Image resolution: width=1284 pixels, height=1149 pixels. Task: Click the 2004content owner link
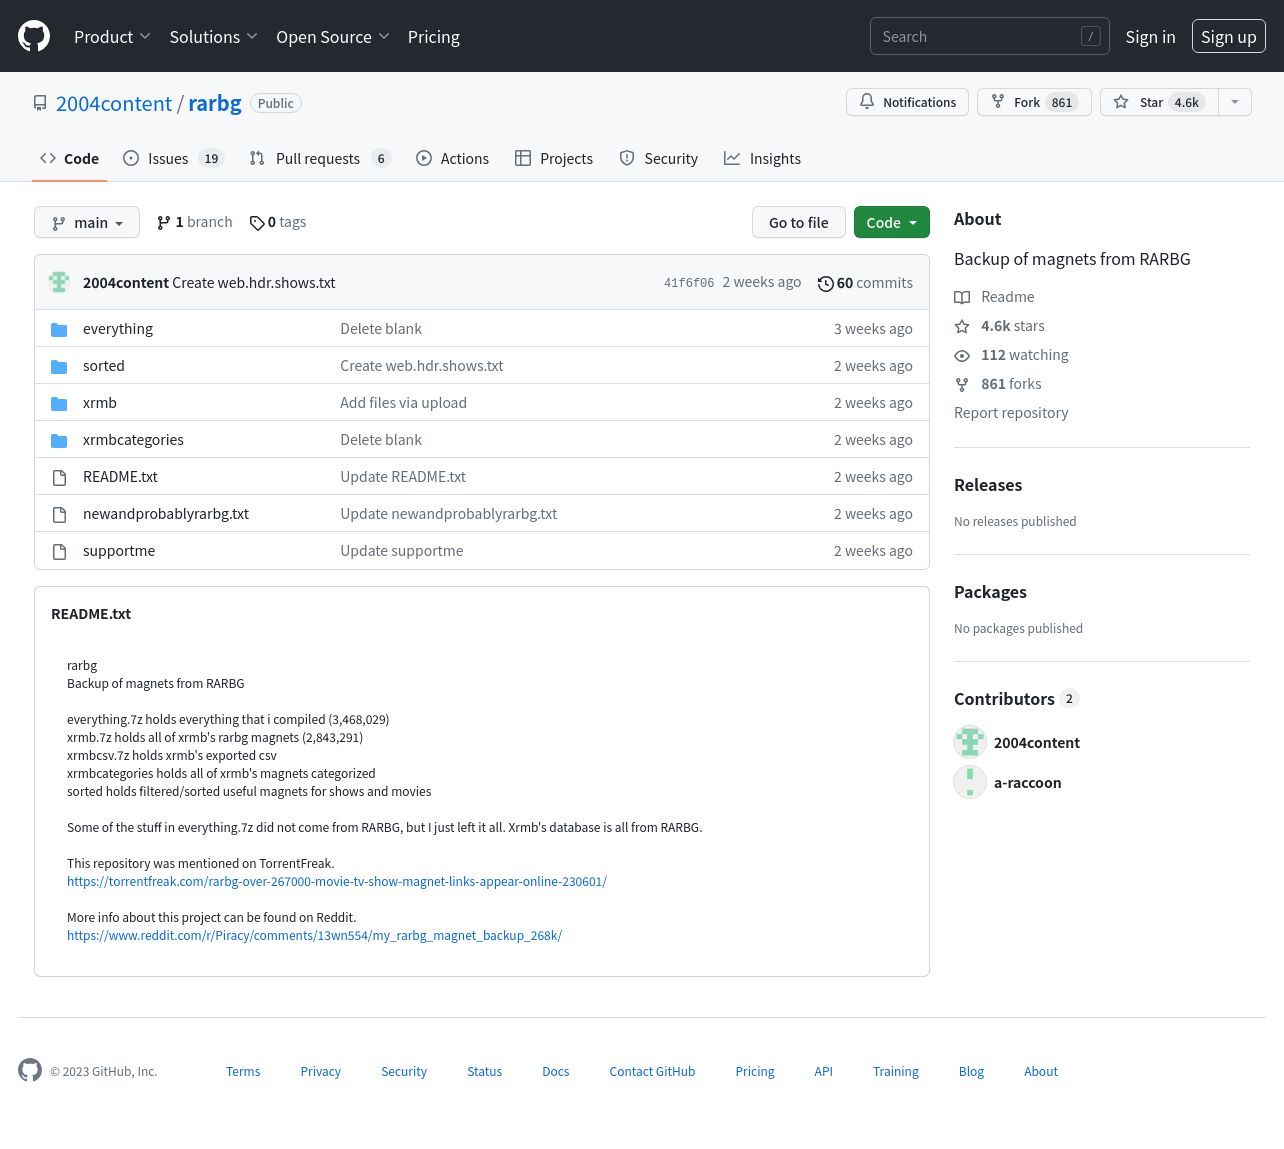click(114, 103)
